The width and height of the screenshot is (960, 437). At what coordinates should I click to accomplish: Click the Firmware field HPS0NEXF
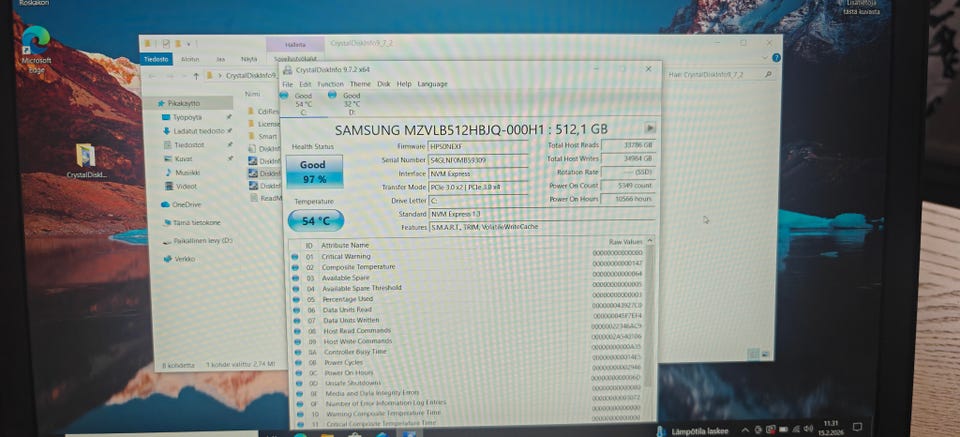[x=478, y=147]
